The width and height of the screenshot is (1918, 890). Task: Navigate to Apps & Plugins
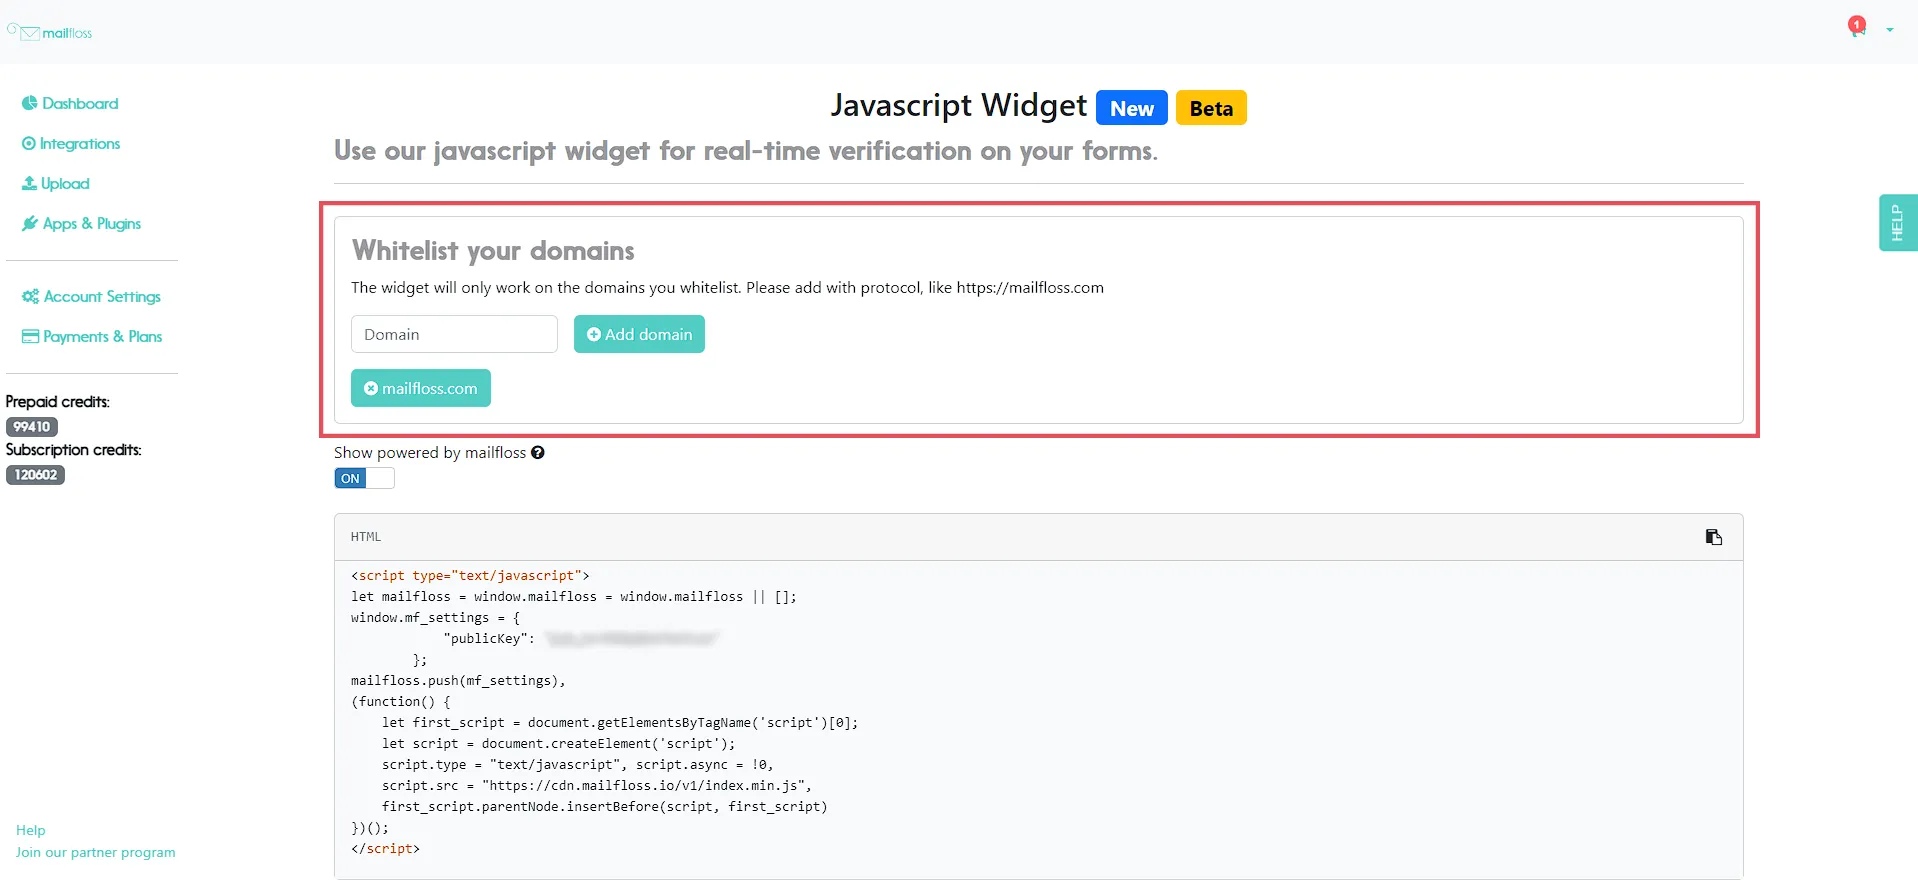point(82,224)
